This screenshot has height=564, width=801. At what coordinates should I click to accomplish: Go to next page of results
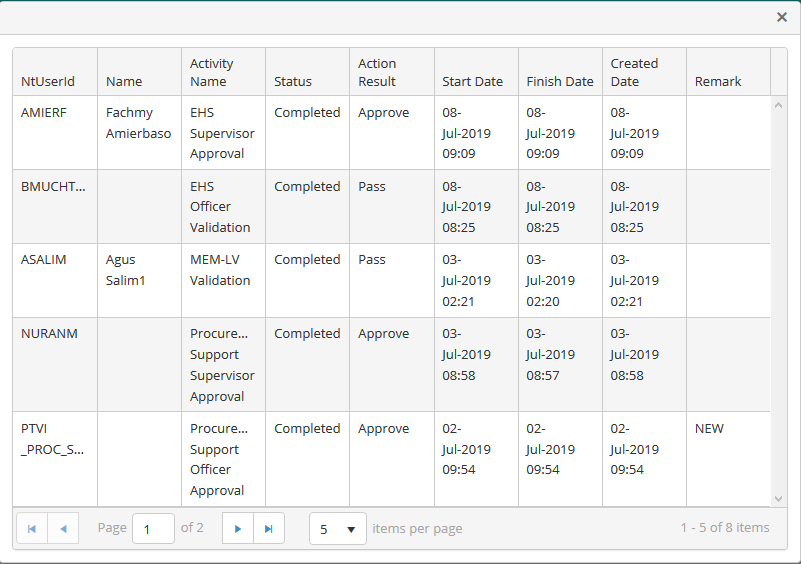(237, 528)
